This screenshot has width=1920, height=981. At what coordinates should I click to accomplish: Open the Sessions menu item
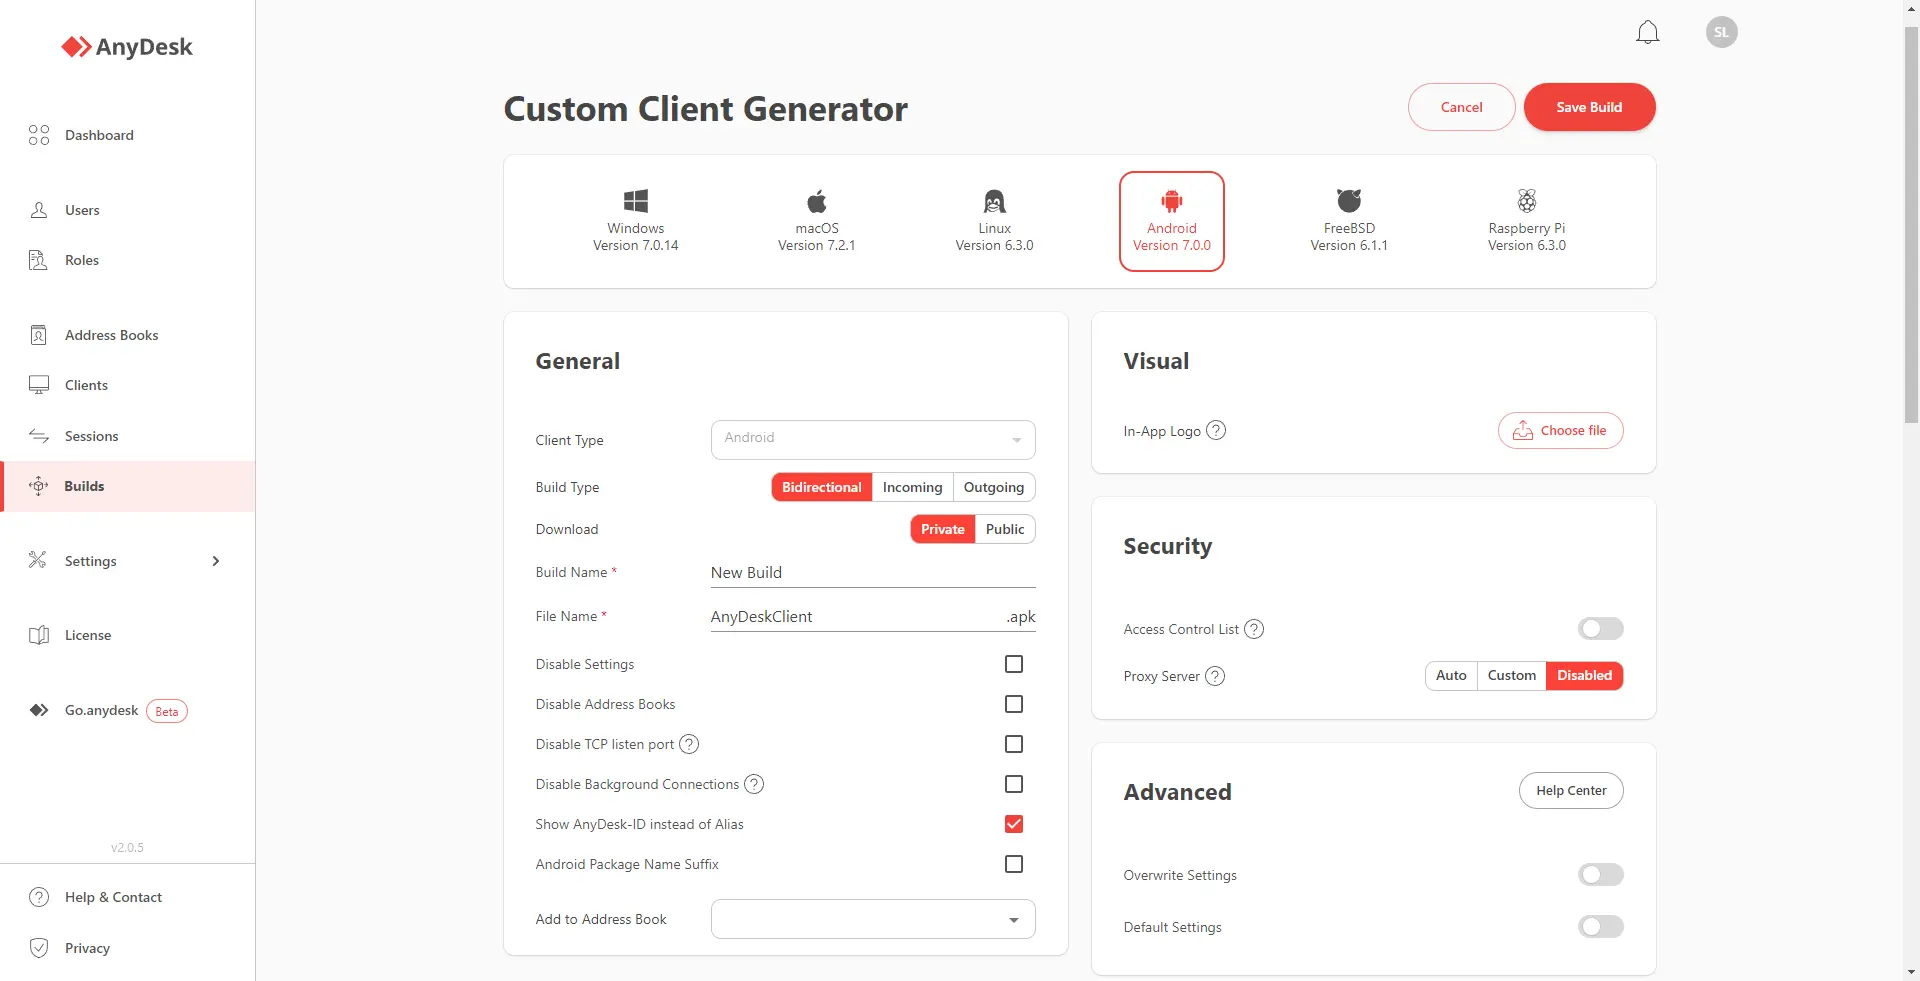click(x=127, y=436)
